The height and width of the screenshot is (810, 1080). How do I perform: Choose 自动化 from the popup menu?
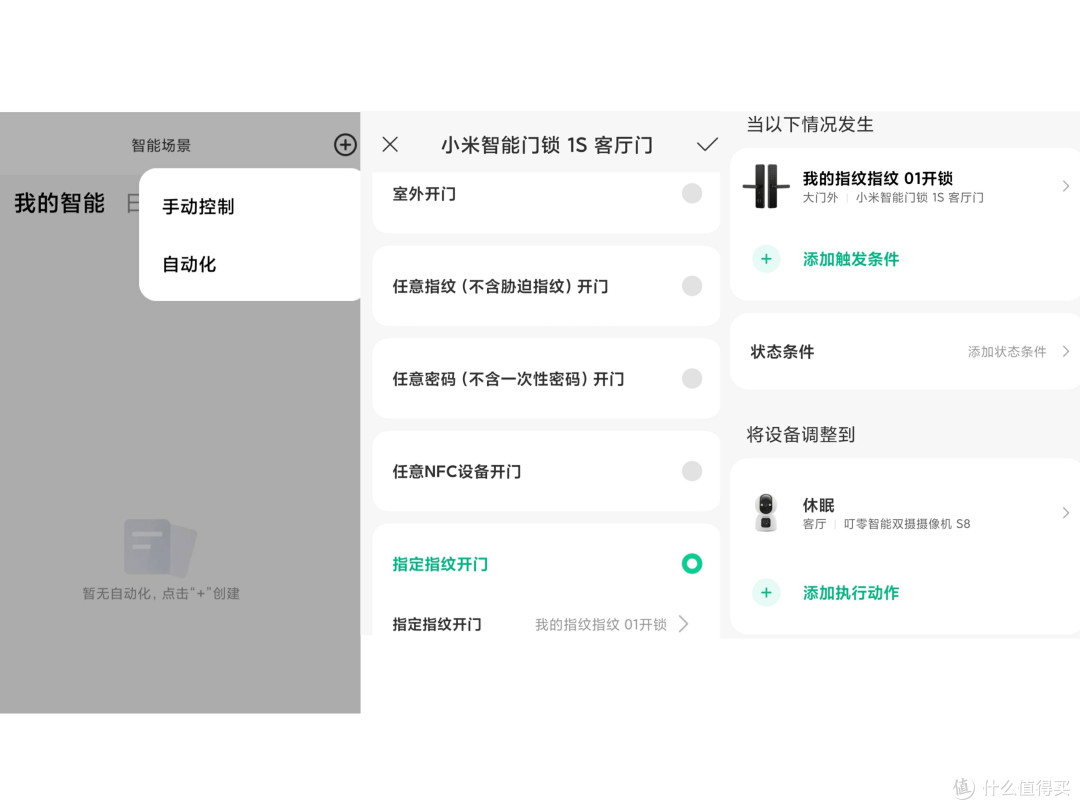click(189, 264)
